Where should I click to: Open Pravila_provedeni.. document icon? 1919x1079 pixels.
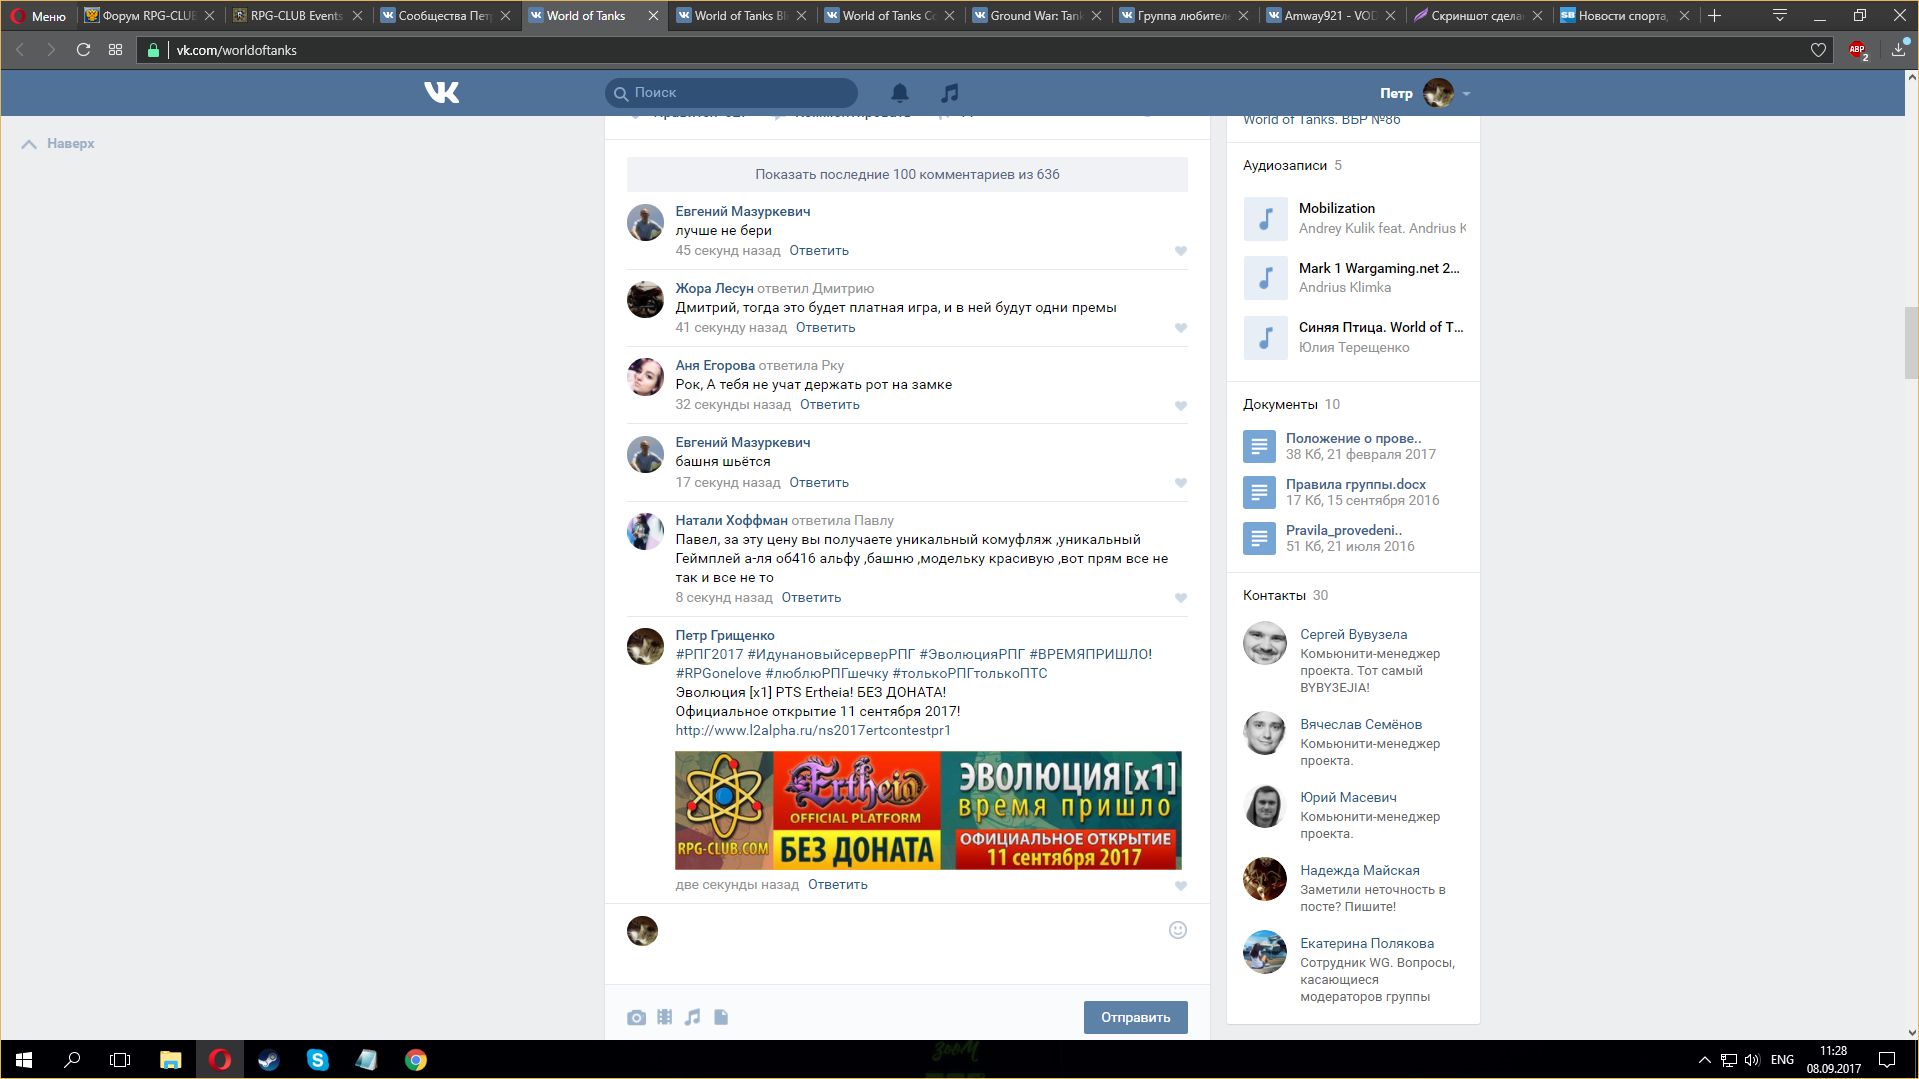point(1259,538)
